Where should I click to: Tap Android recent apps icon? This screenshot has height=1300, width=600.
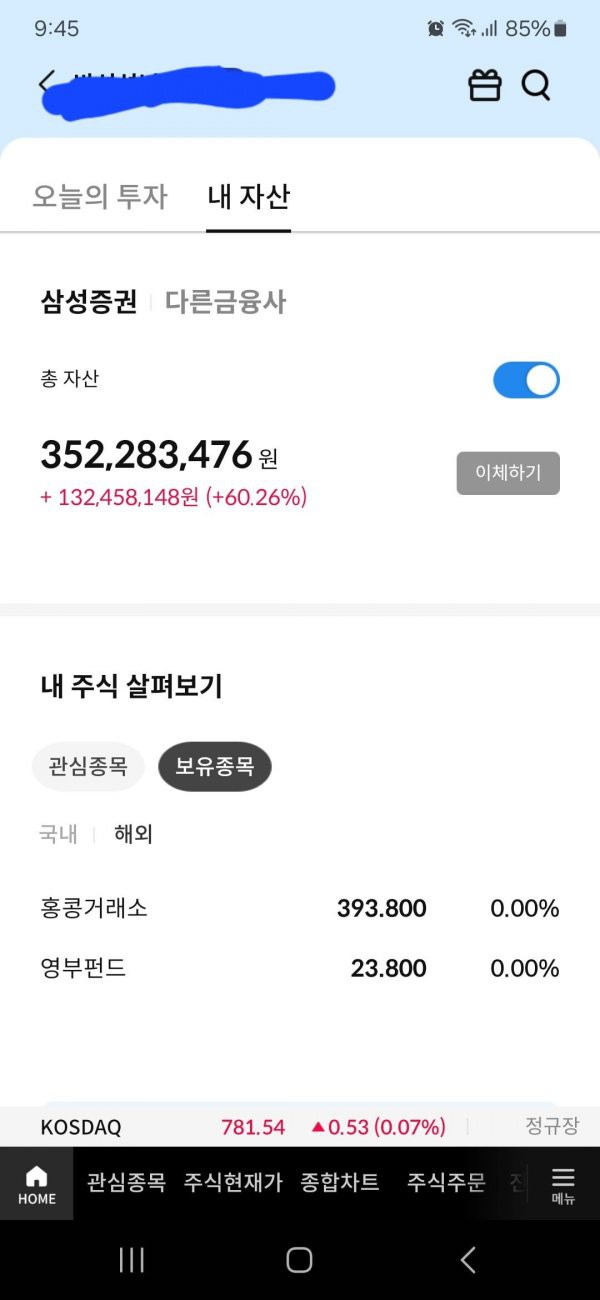click(131, 1260)
